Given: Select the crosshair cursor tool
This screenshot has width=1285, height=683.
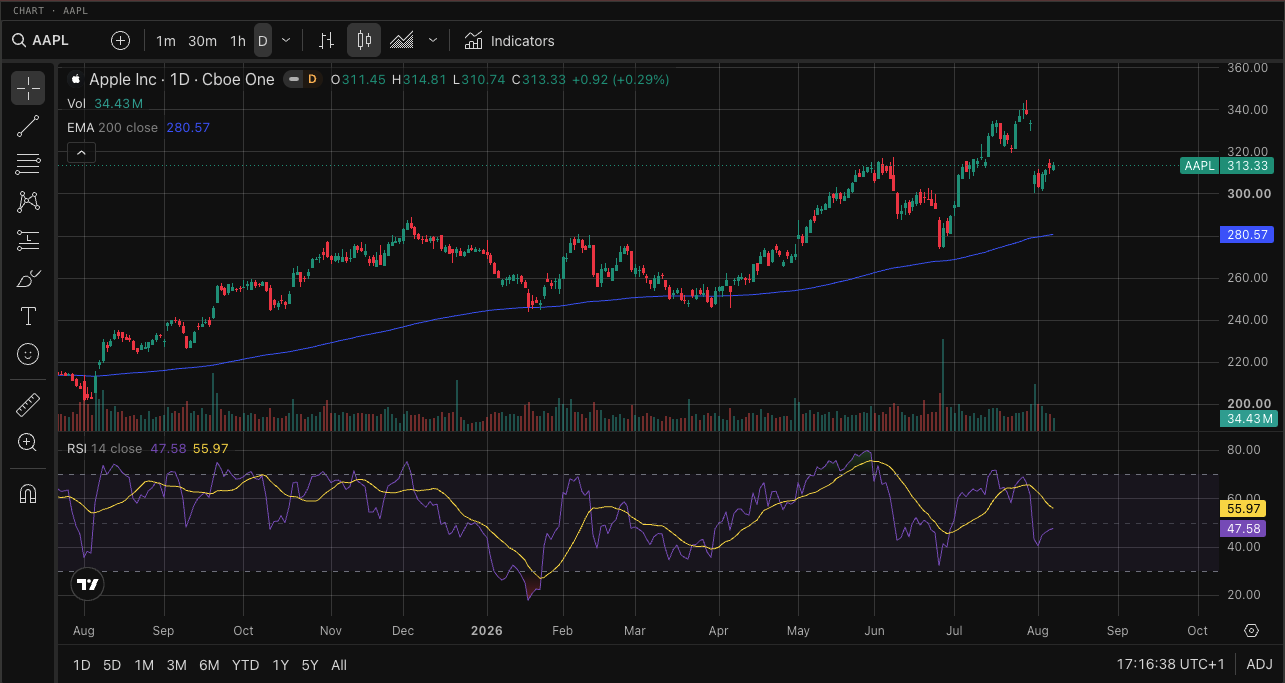Looking at the screenshot, I should (x=28, y=88).
